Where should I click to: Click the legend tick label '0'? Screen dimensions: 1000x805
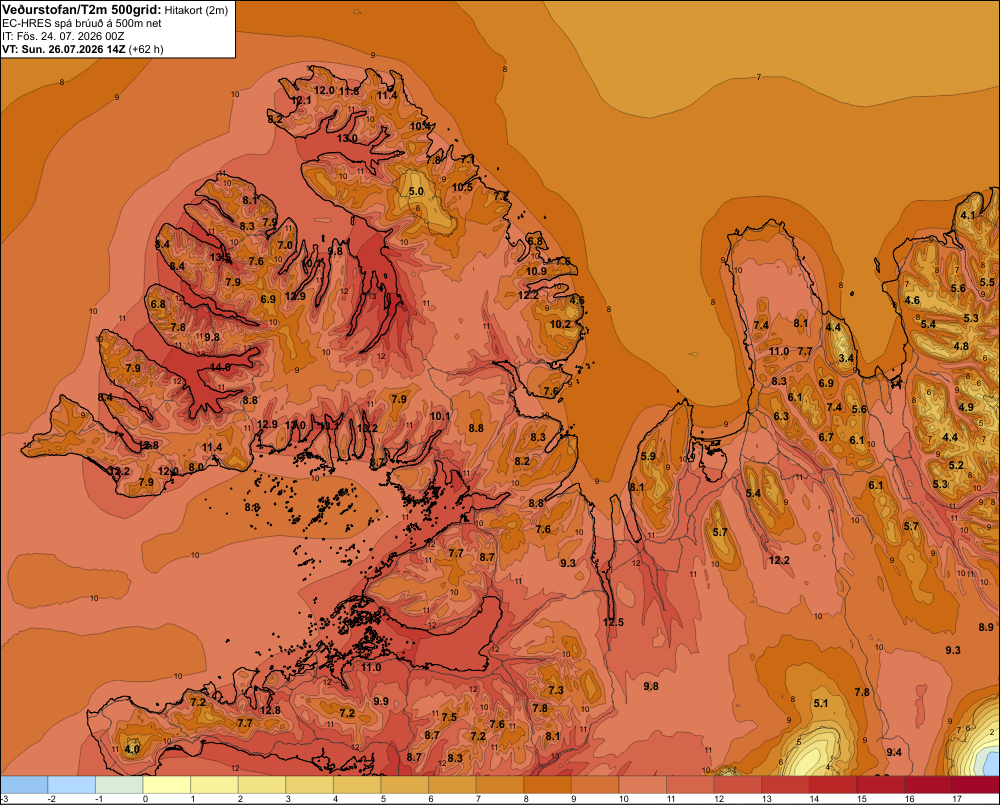tap(145, 799)
